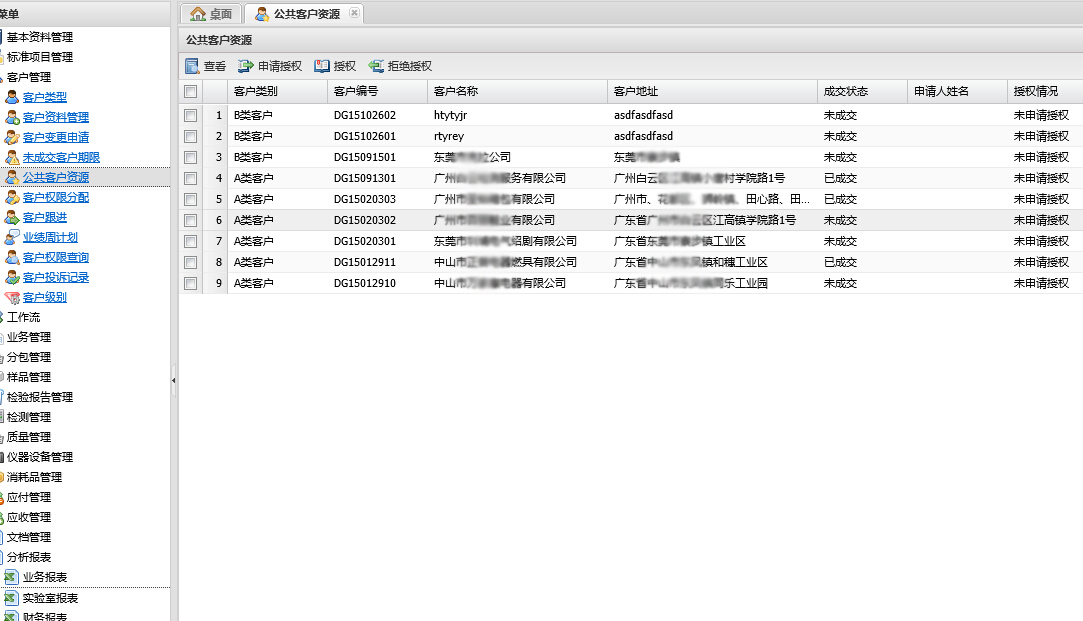Image resolution: width=1083 pixels, height=621 pixels.
Task: Expand the 业务管理 menu group
Action: [28, 337]
